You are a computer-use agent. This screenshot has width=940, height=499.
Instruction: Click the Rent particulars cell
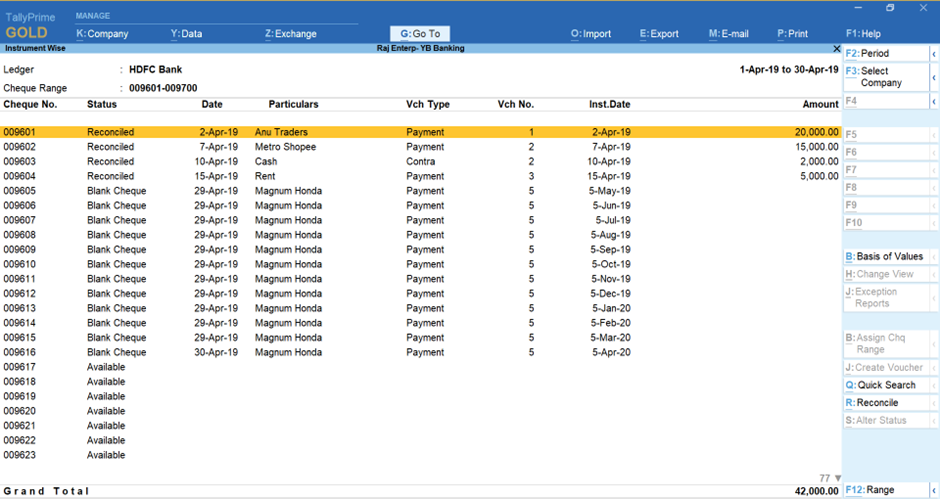click(x=265, y=176)
